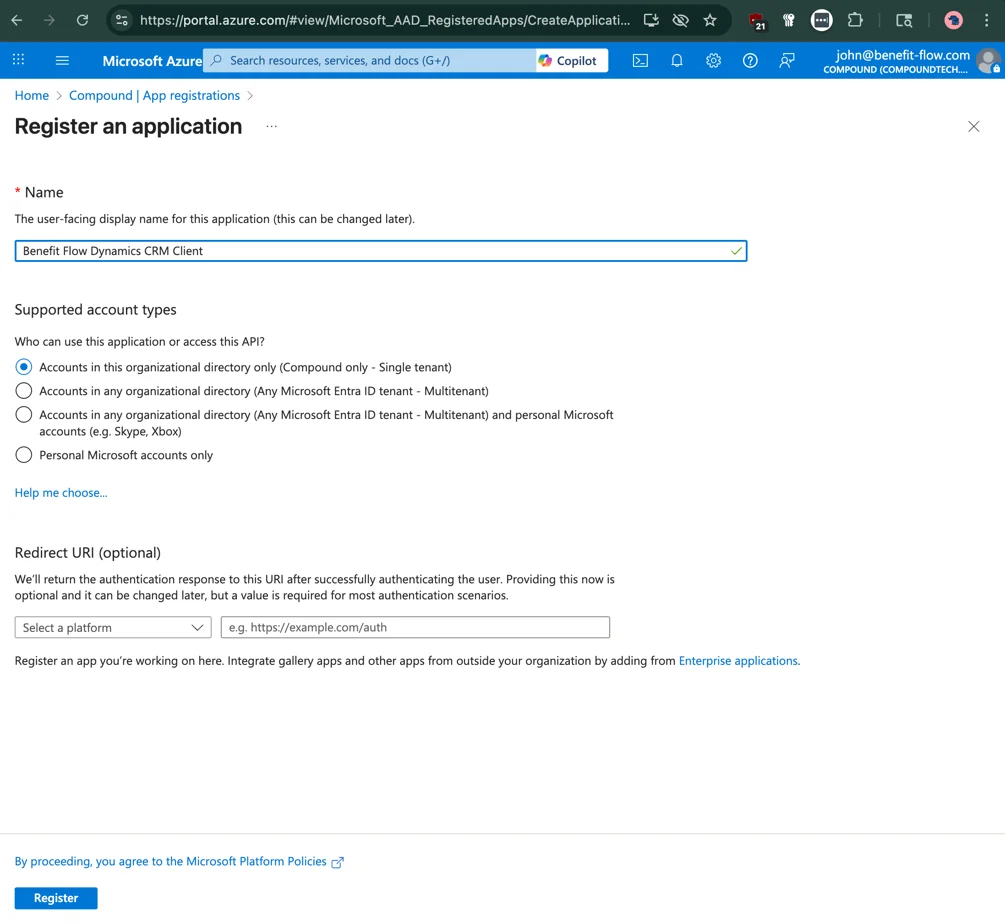Open the Feedback icon in Azure header
This screenshot has height=924, width=1005.
coord(787,60)
